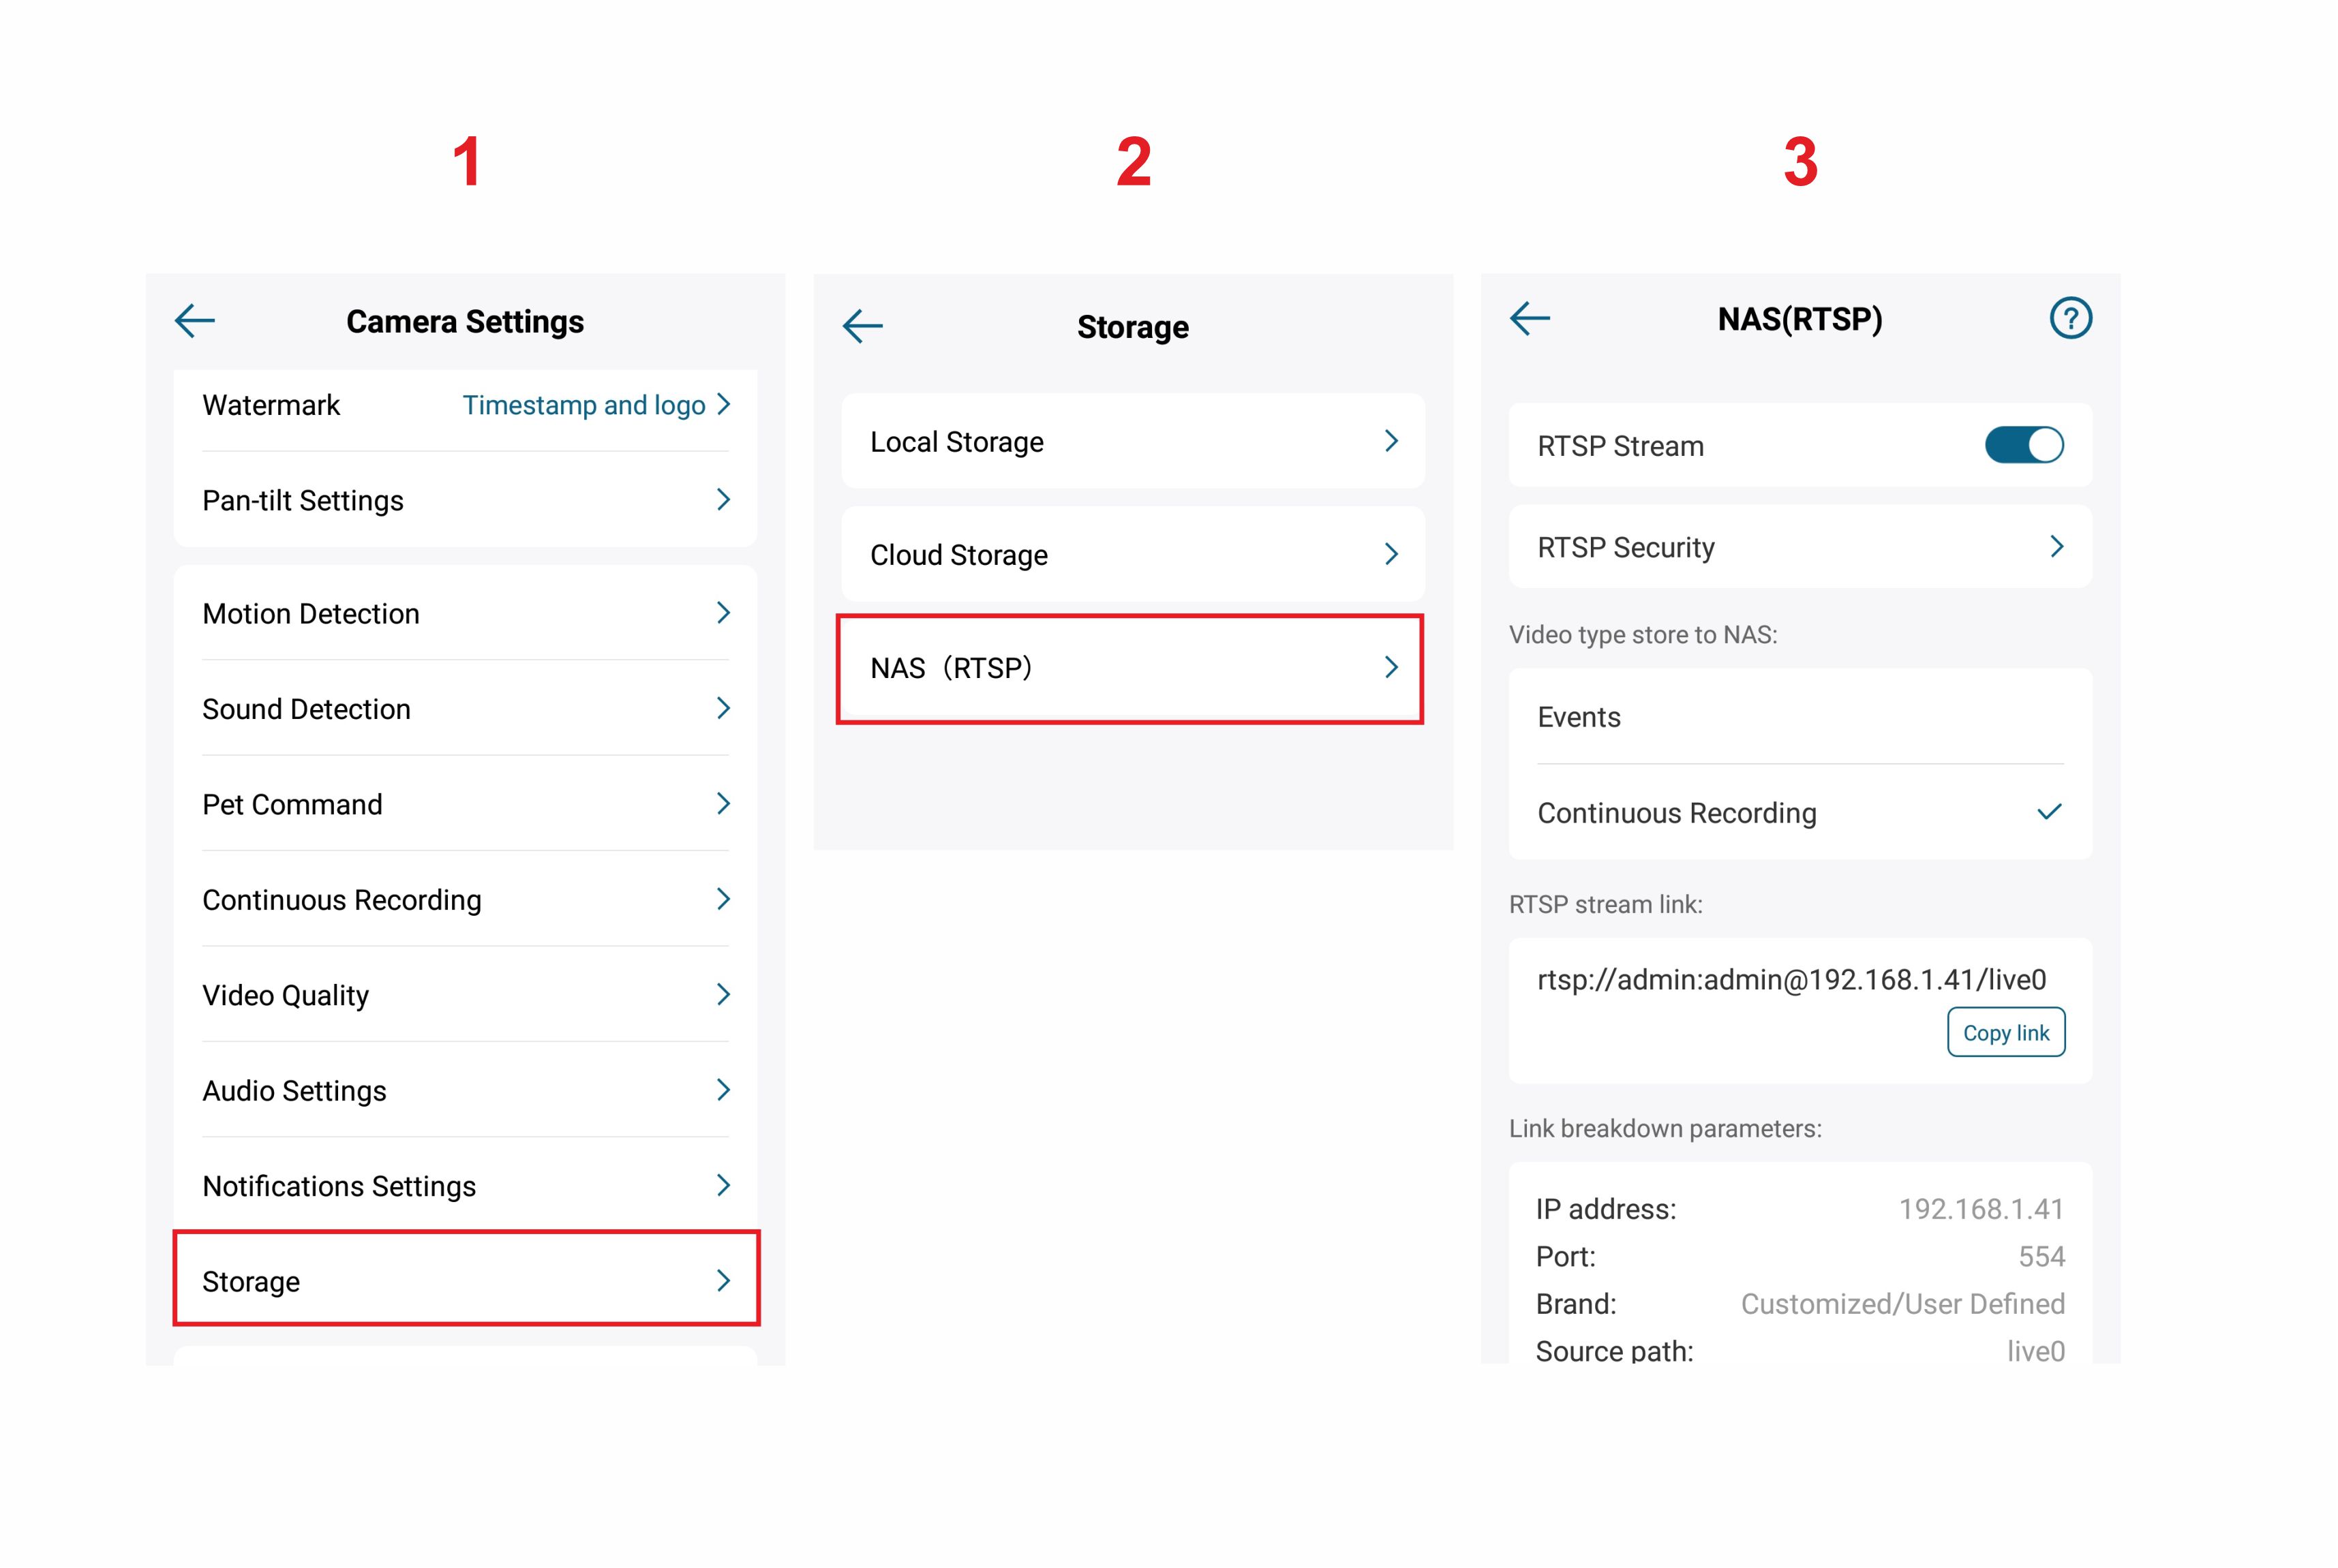Click back arrow on Storage screen
Screen dimensions: 2338x1568
[x=862, y=326]
